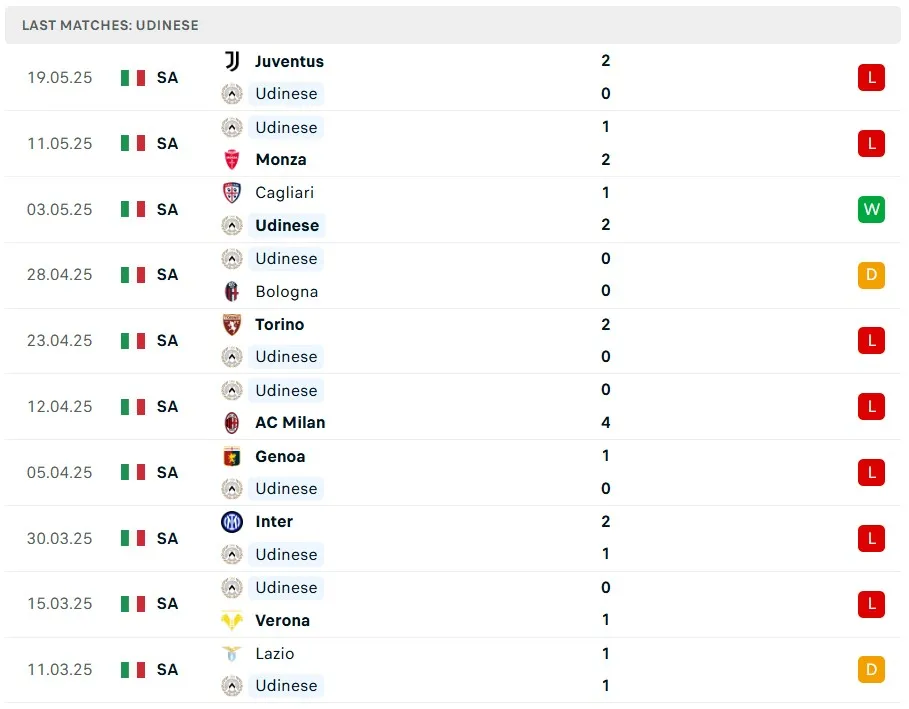Image resolution: width=909 pixels, height=709 pixels.
Task: Open the AC Milan team link
Action: [x=290, y=422]
